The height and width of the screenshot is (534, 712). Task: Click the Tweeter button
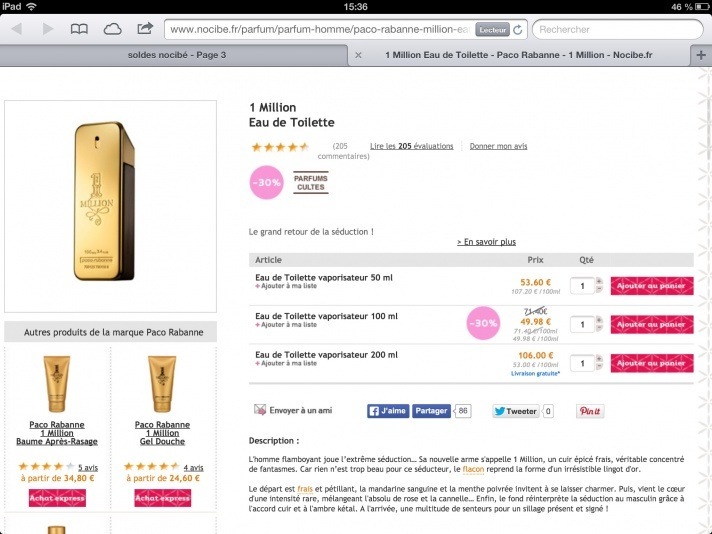pyautogui.click(x=516, y=411)
